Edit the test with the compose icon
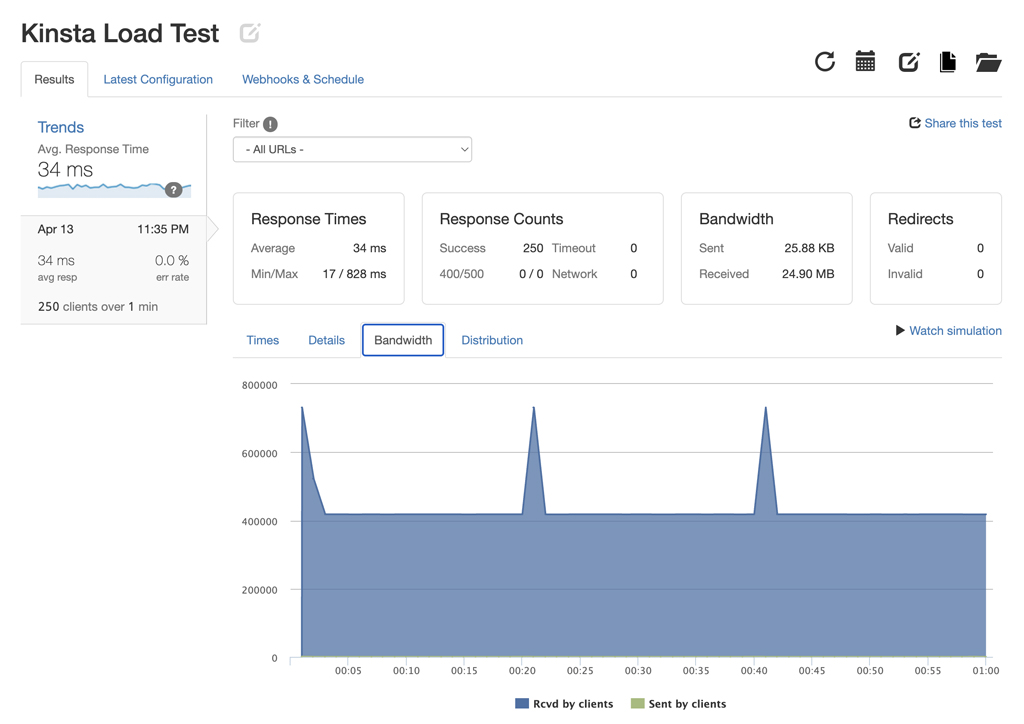 [908, 61]
